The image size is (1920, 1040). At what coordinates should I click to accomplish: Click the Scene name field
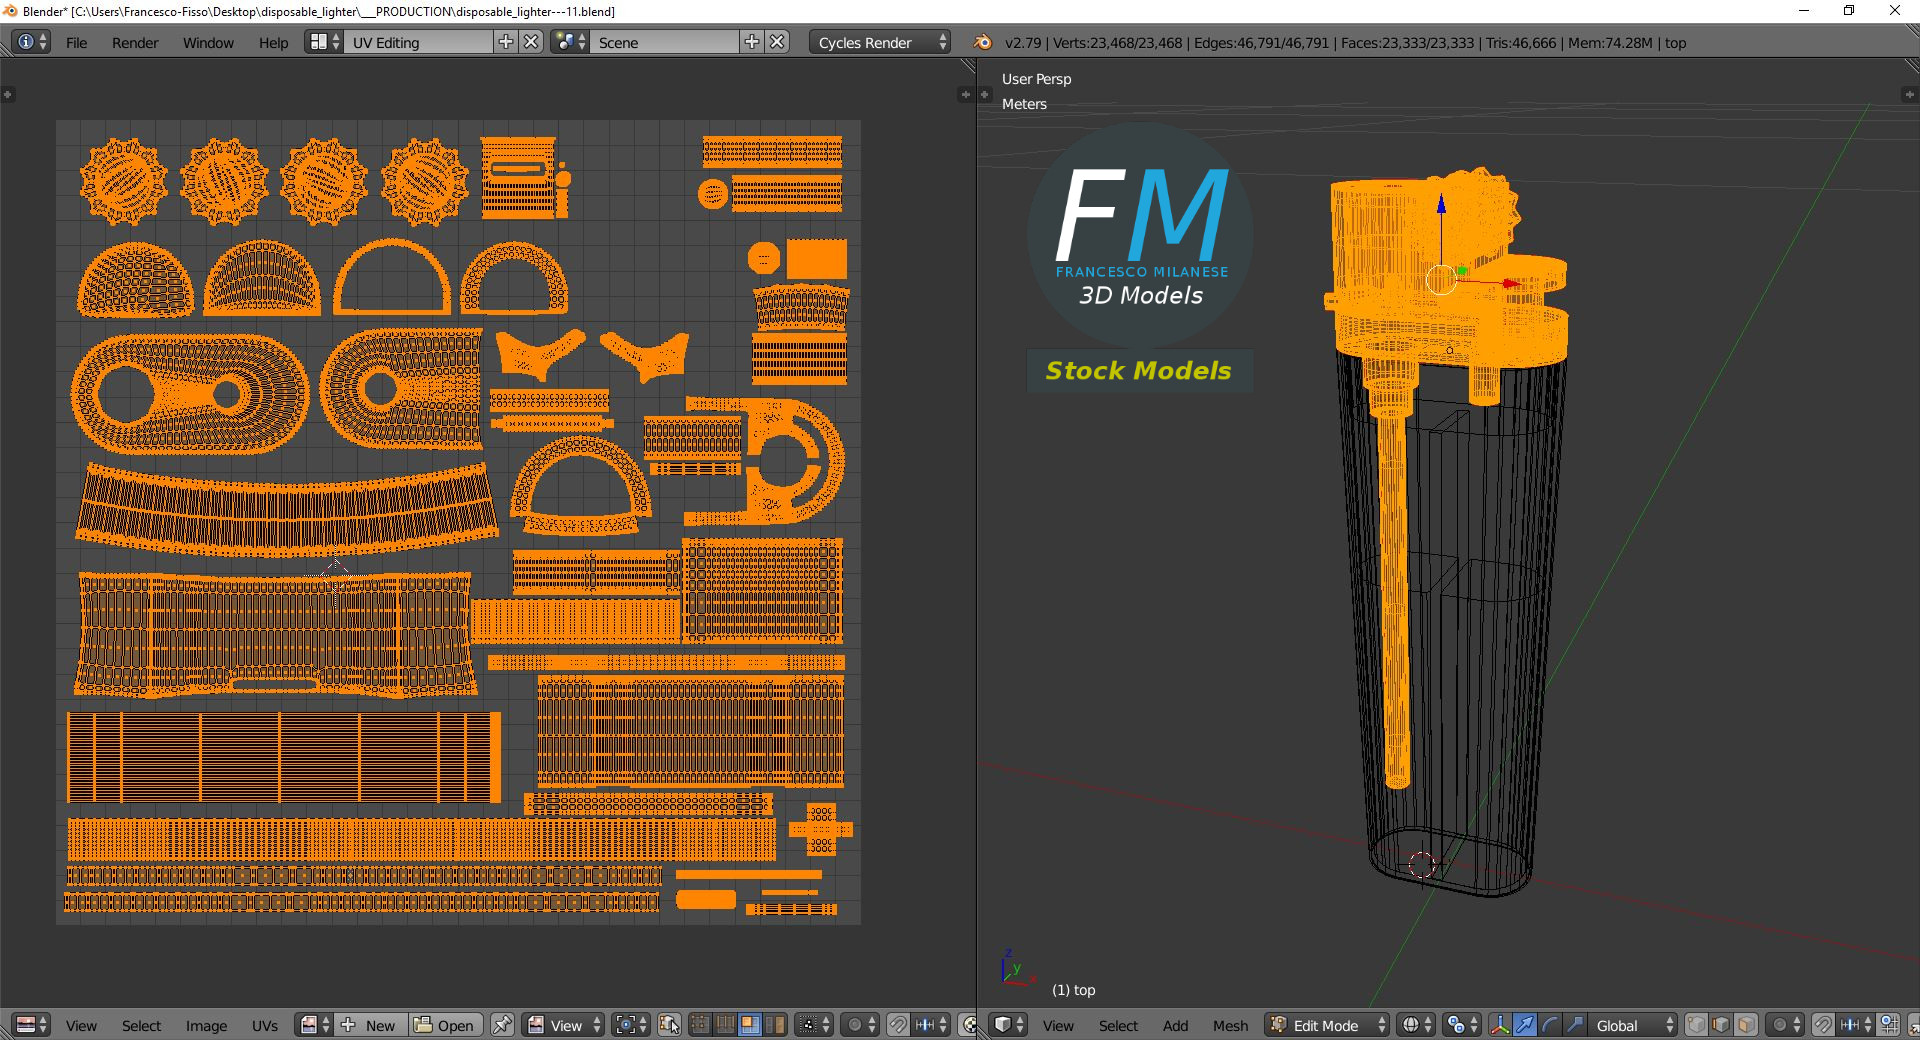click(x=664, y=42)
